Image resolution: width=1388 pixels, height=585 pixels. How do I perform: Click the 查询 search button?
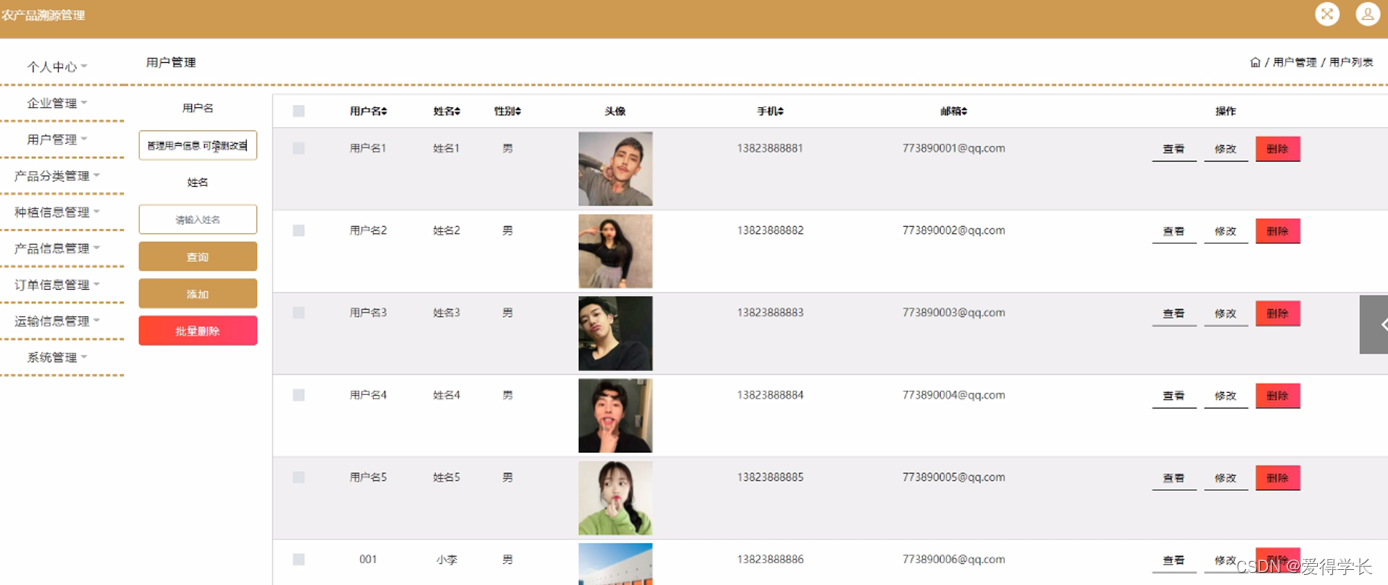coord(198,257)
